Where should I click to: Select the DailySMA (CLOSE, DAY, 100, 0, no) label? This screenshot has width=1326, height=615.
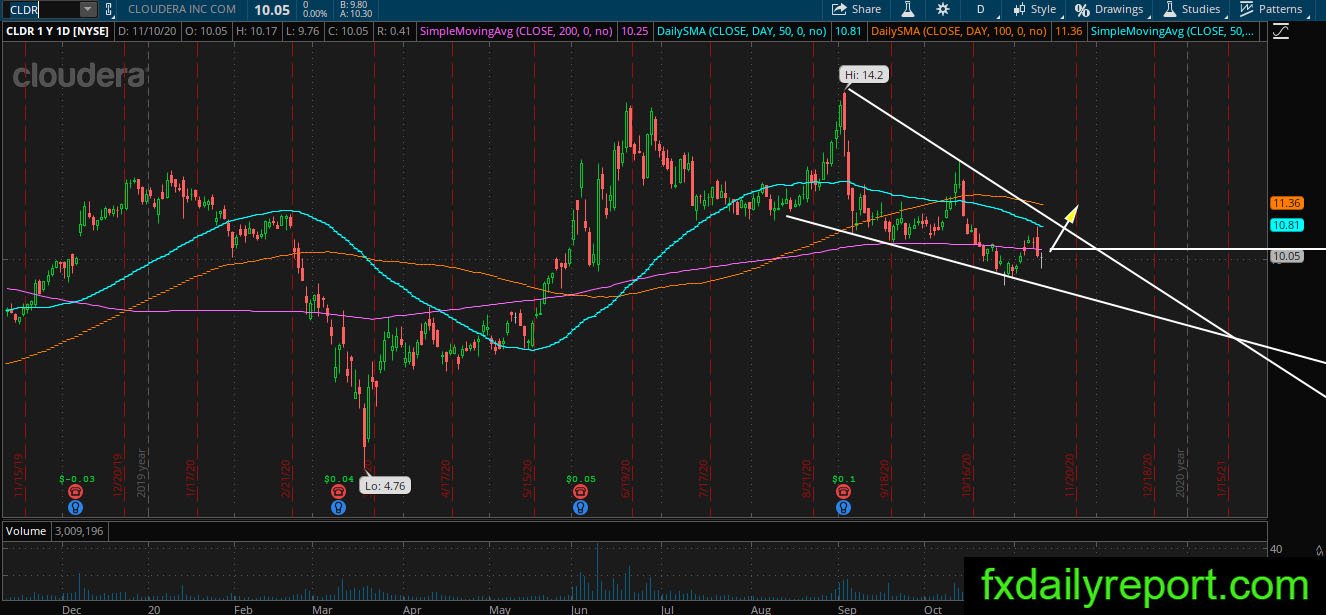[x=959, y=32]
